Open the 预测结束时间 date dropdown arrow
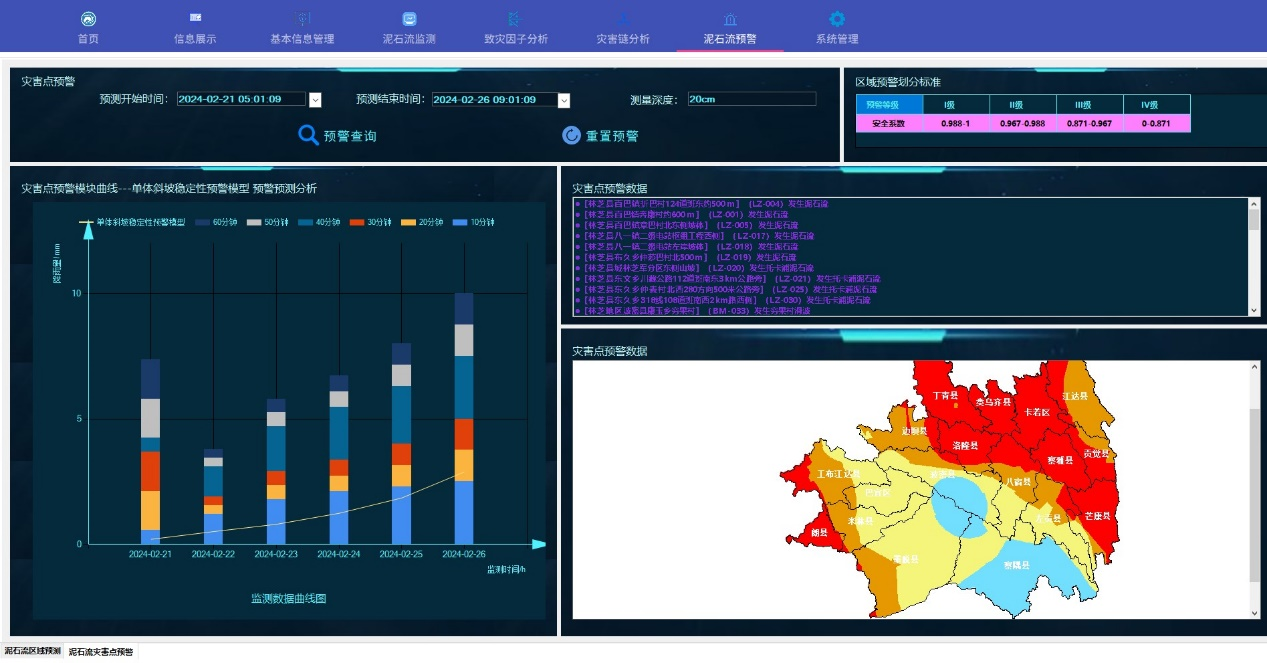Viewport: 1267px width, 663px height. click(x=564, y=99)
